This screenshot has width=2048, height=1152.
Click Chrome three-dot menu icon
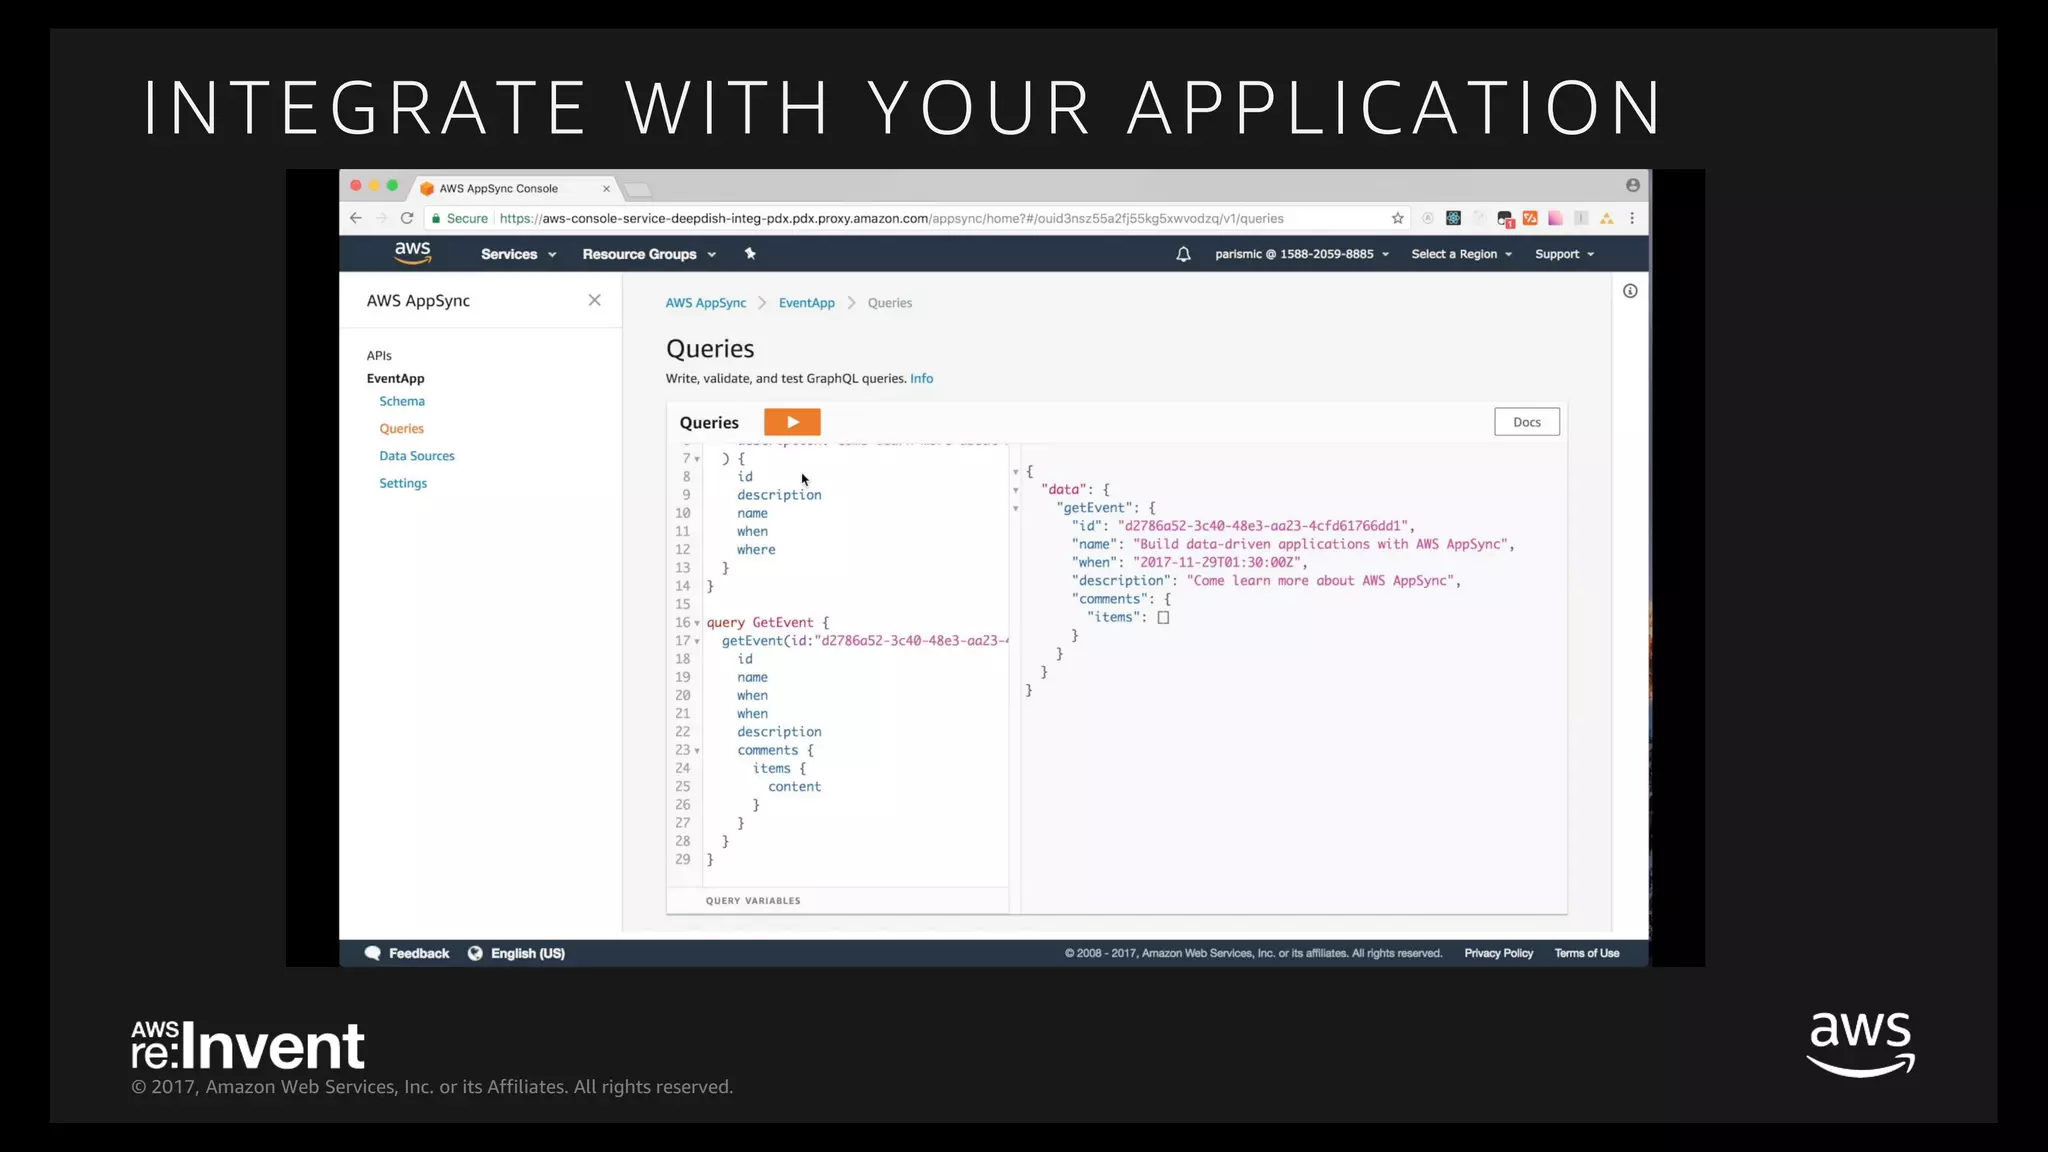pos(1632,218)
